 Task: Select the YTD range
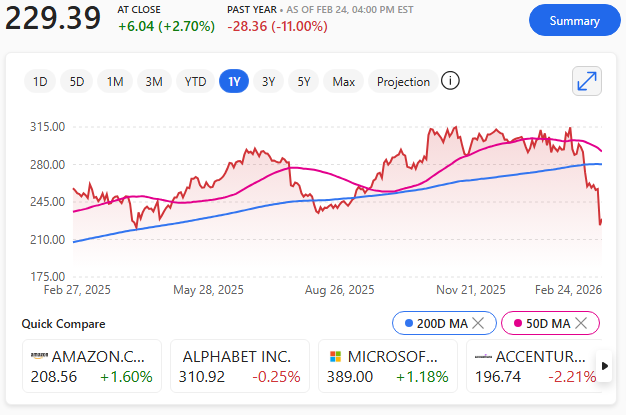(x=195, y=82)
